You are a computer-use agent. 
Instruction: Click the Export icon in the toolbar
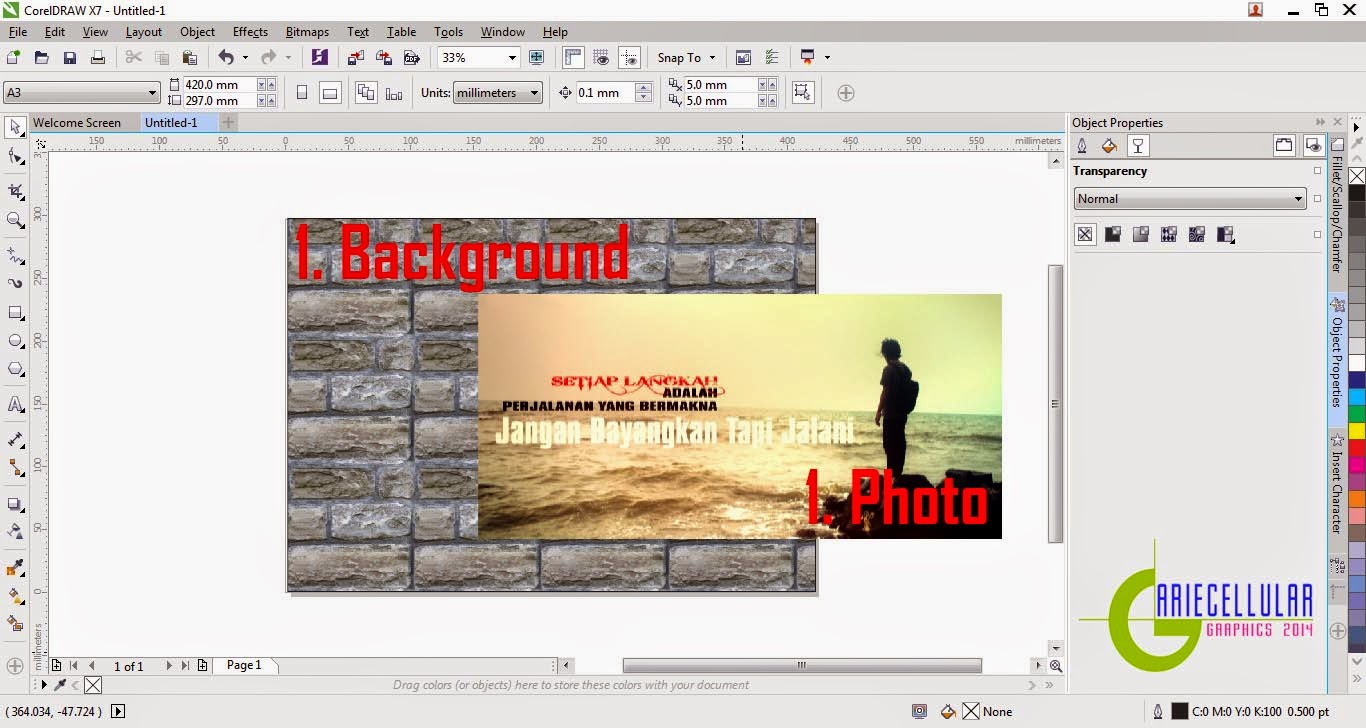(384, 58)
